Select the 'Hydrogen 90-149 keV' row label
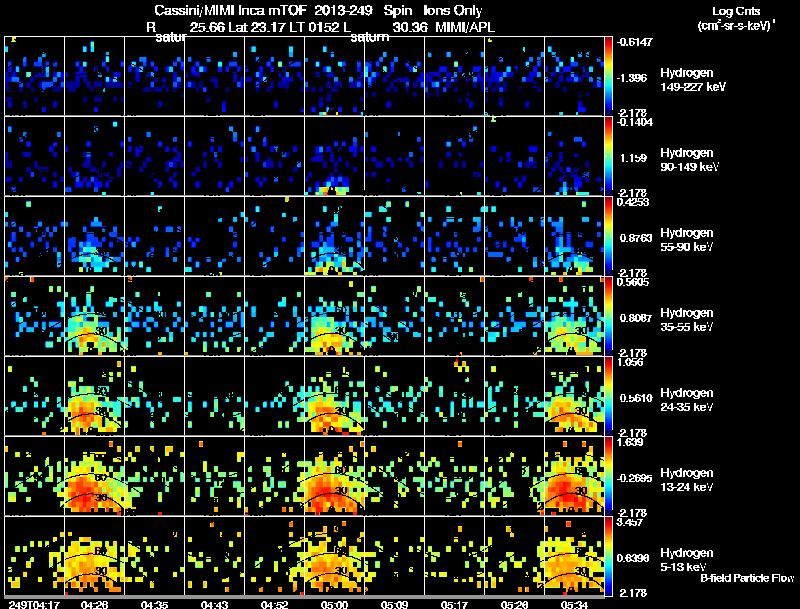 click(x=689, y=160)
